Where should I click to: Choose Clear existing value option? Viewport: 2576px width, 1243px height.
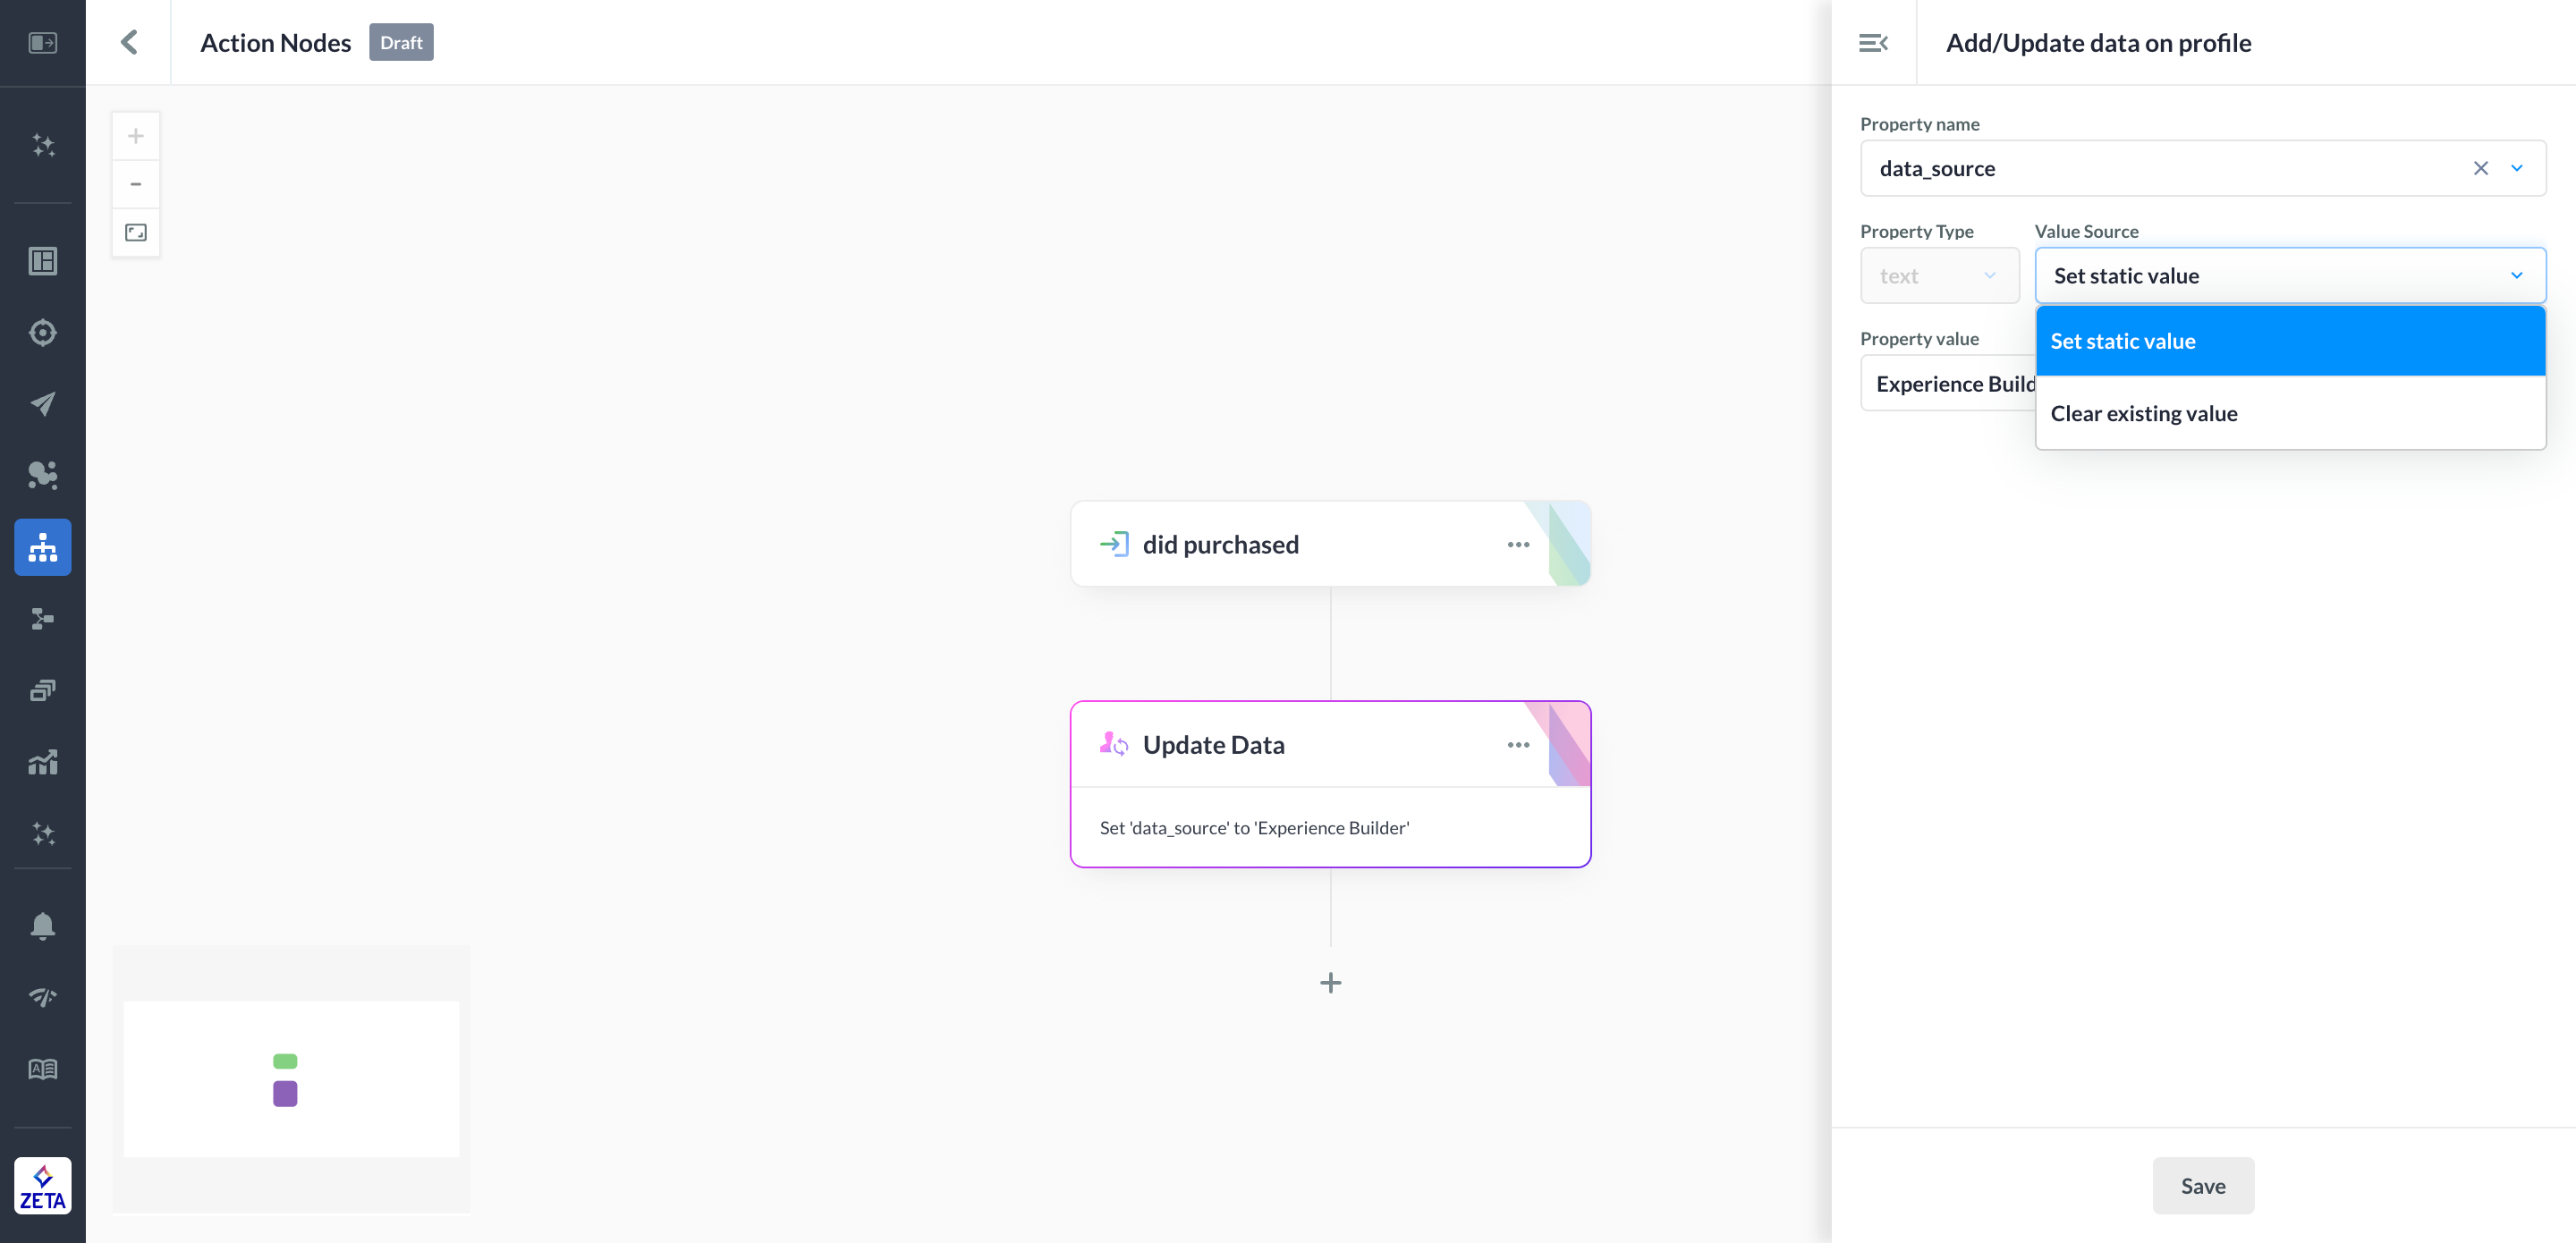(2290, 413)
